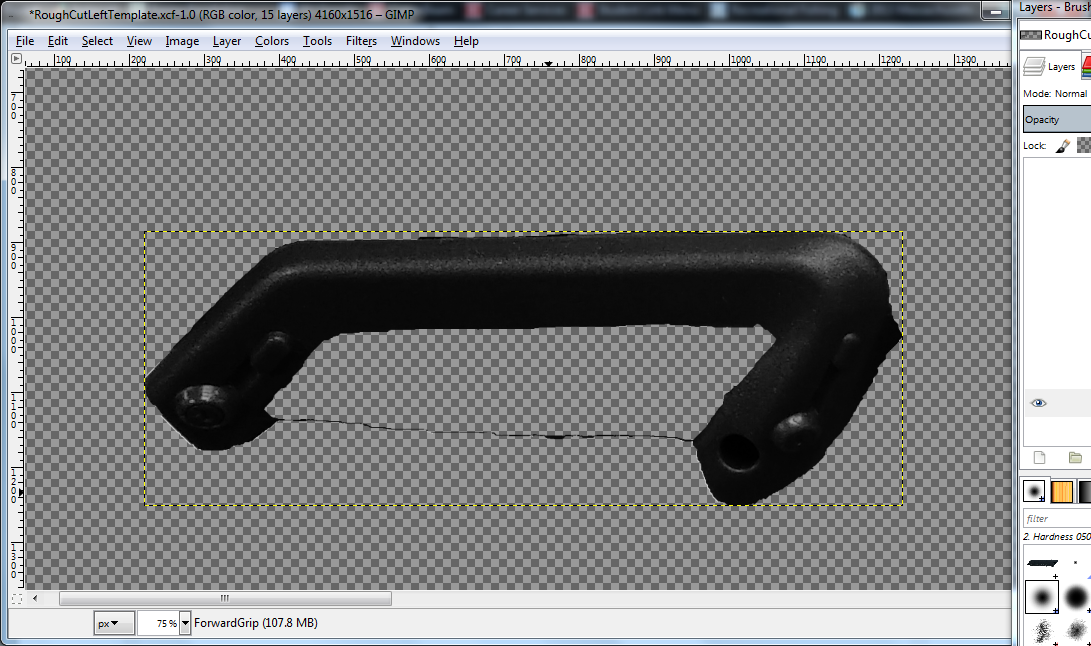The width and height of the screenshot is (1091, 646).
Task: Toggle the layer visibility eye icon
Action: tap(1038, 403)
